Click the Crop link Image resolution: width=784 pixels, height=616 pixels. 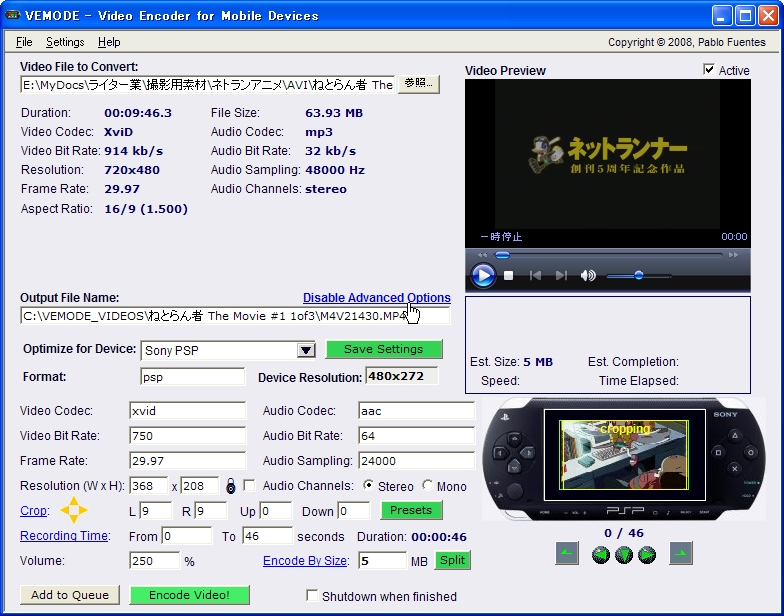pos(34,510)
